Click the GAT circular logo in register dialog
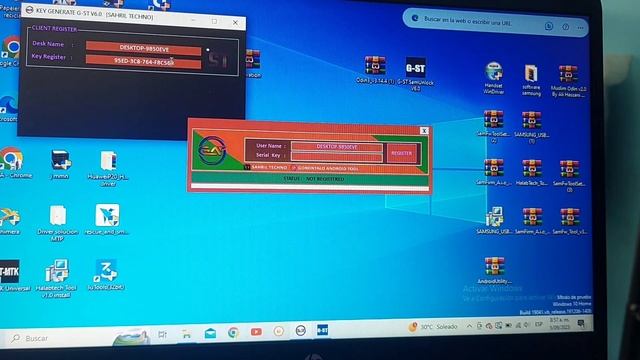Viewport: 640px width, 360px height. (212, 150)
